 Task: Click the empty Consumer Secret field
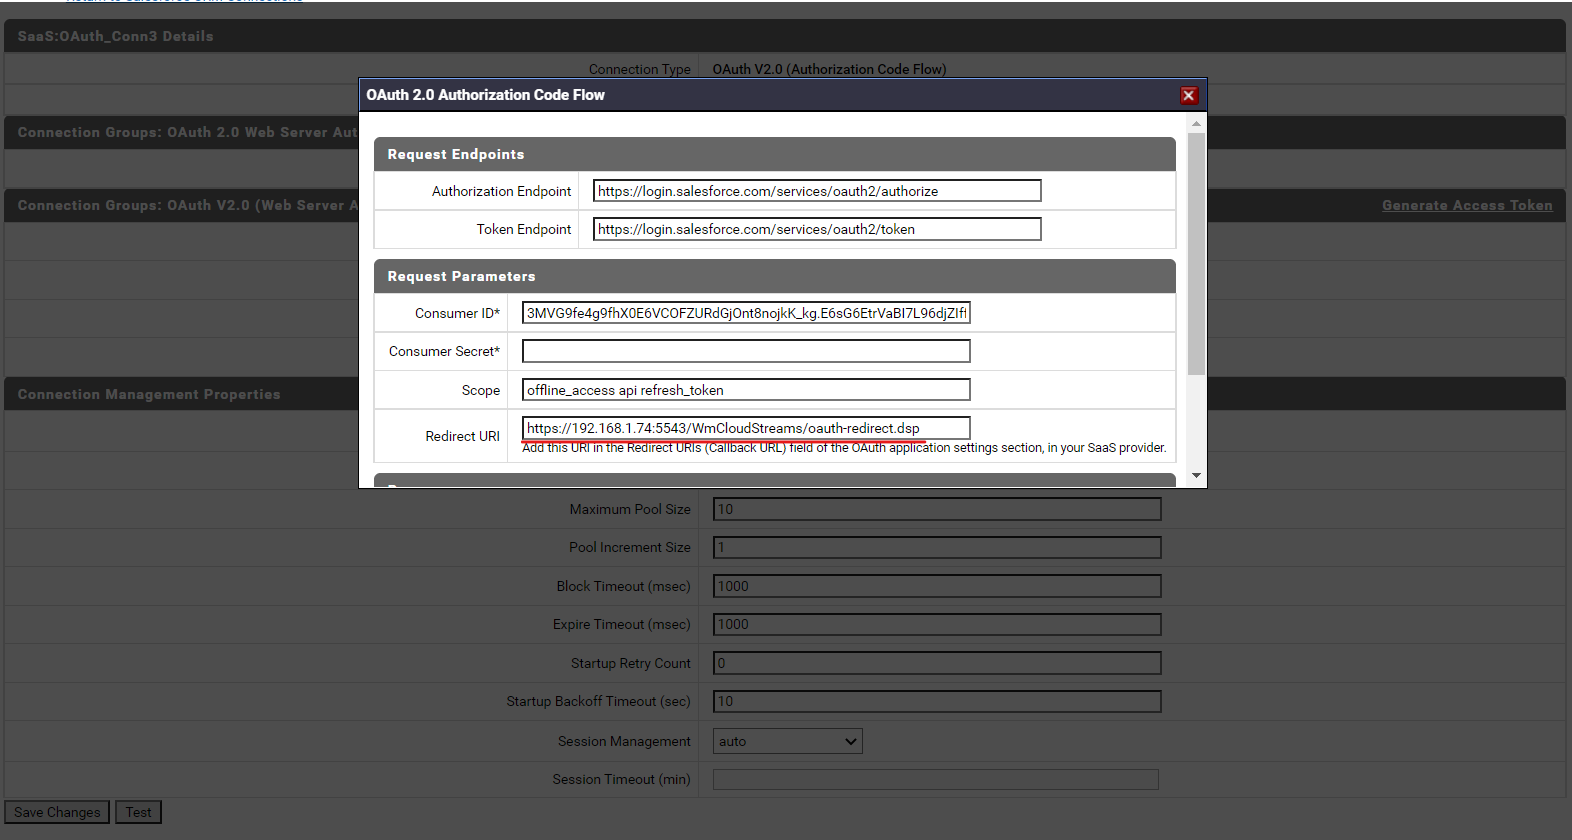tap(745, 351)
